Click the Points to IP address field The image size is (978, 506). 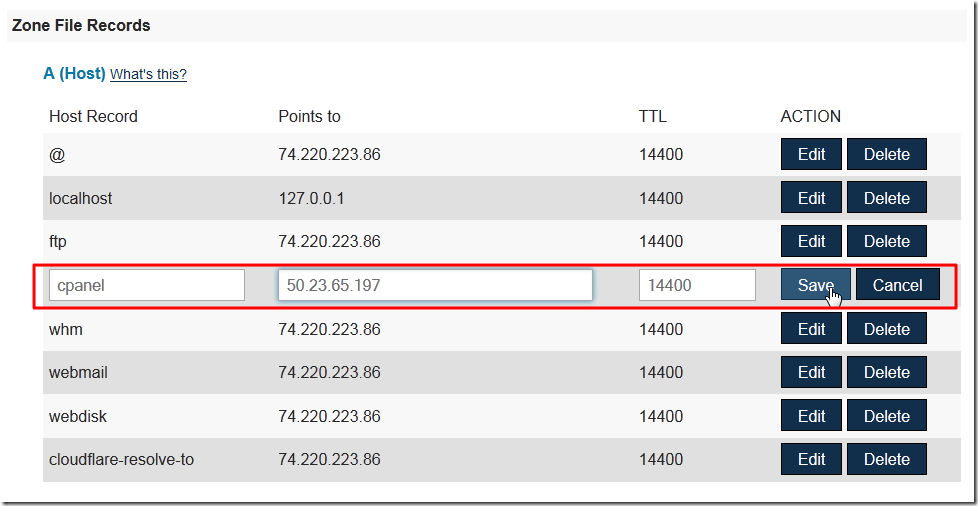coord(435,285)
